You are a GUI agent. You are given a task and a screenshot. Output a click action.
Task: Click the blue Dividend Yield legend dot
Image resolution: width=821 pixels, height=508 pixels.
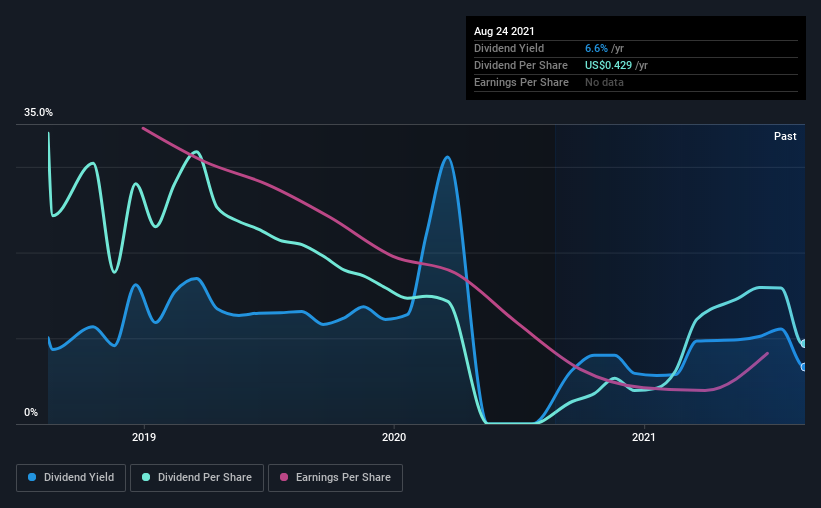(32, 477)
